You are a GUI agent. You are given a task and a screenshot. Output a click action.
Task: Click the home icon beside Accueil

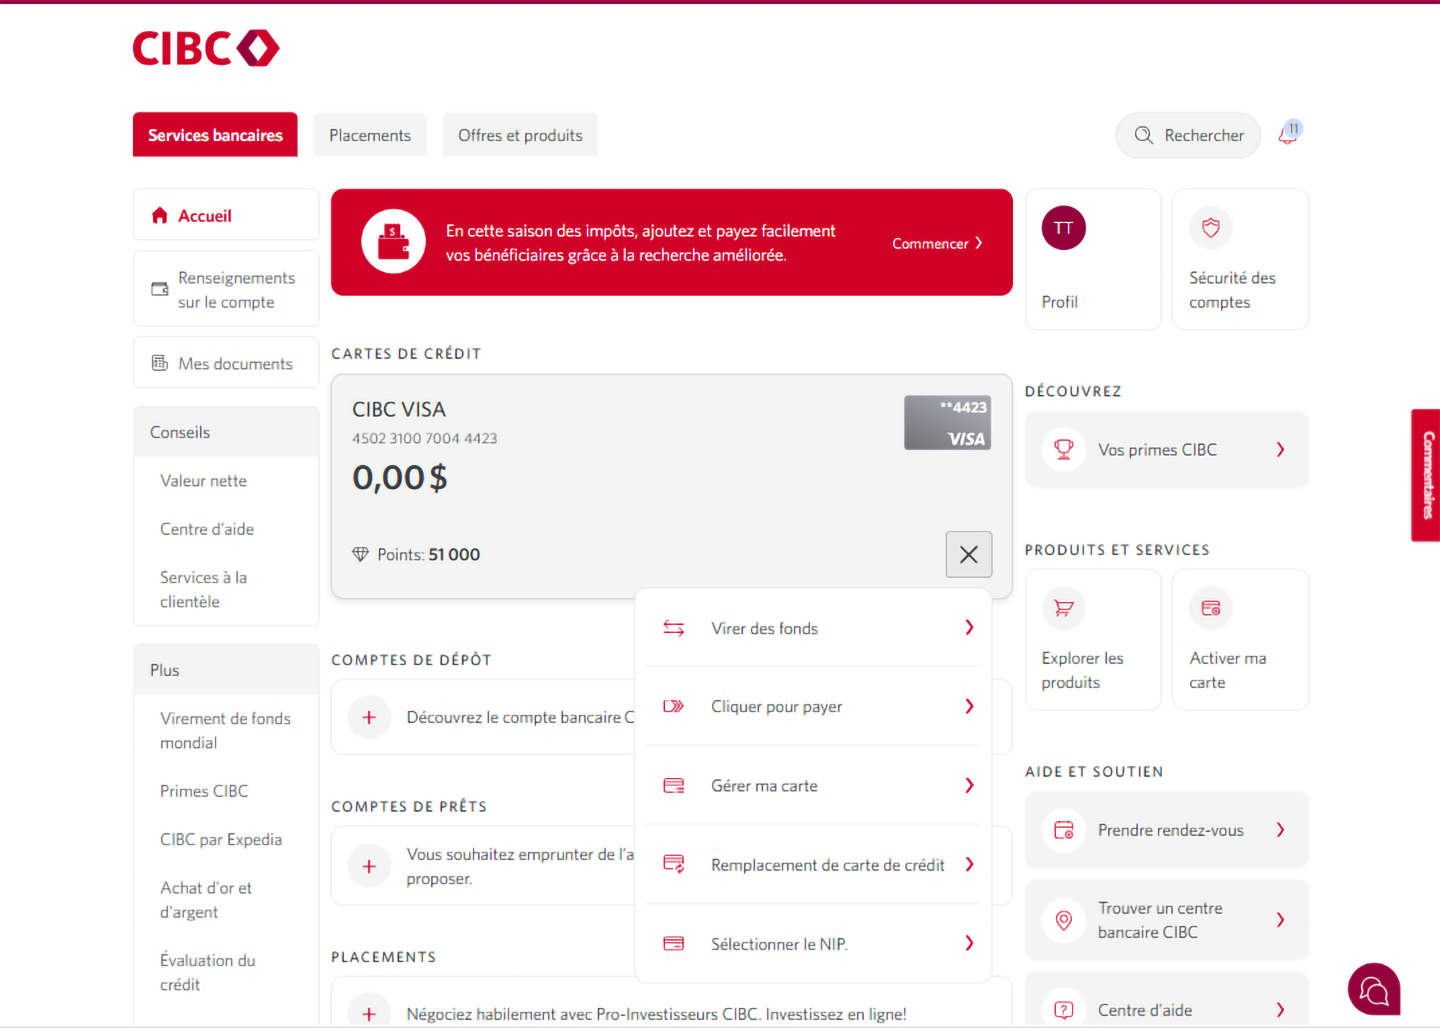(x=159, y=215)
